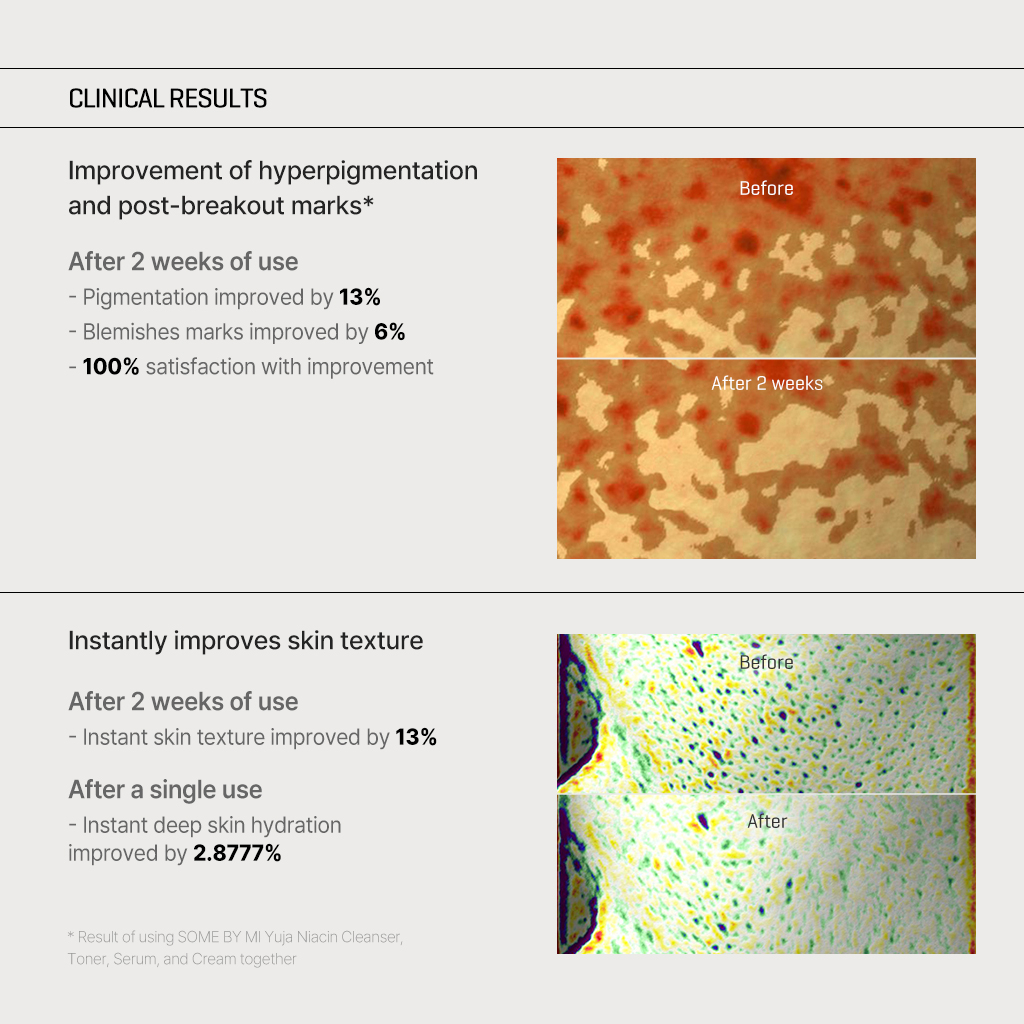The height and width of the screenshot is (1024, 1024).
Task: Select the "Blemishes marks improved by 6%" line
Action: [243, 332]
